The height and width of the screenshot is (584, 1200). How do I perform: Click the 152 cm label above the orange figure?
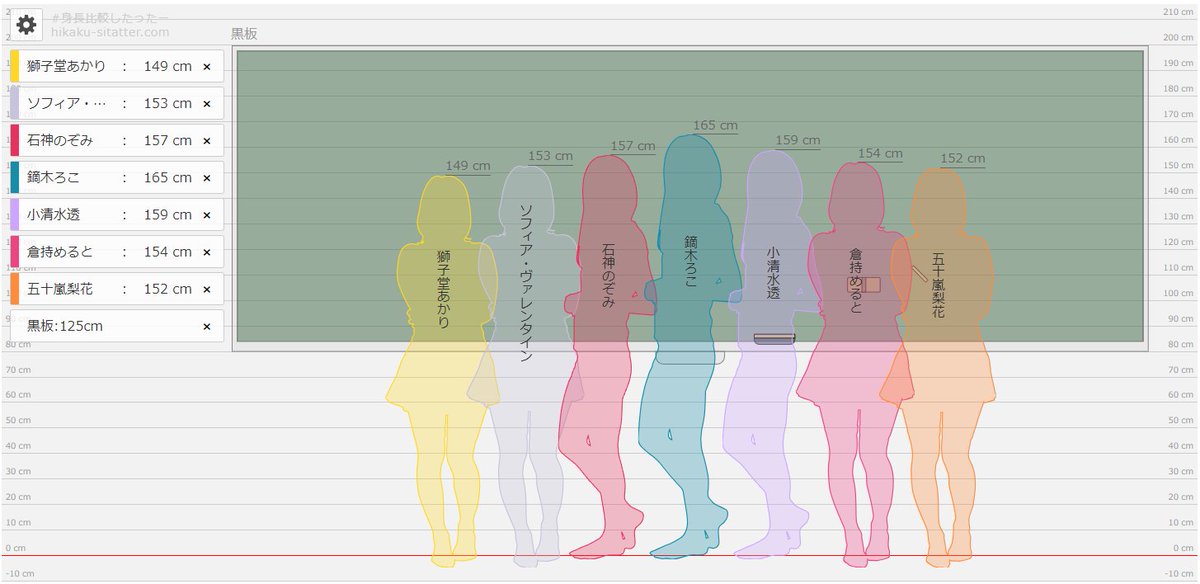(x=963, y=159)
